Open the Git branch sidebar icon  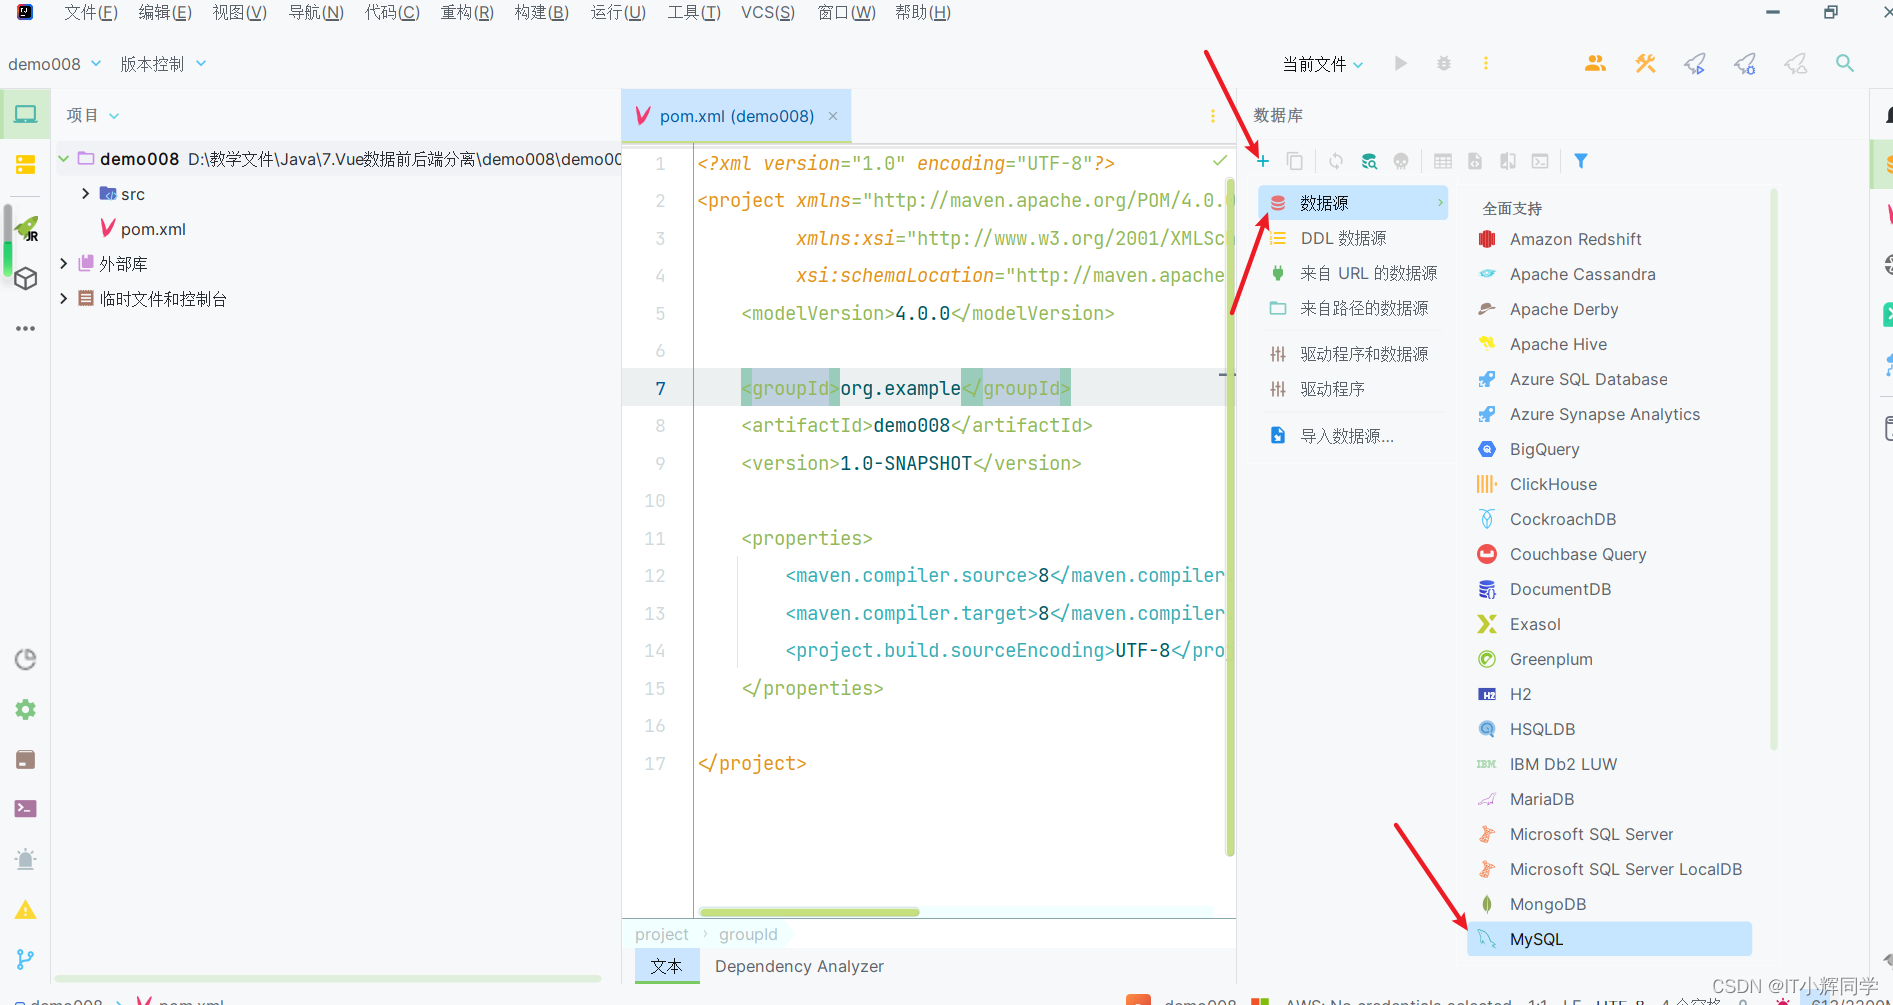coord(26,959)
